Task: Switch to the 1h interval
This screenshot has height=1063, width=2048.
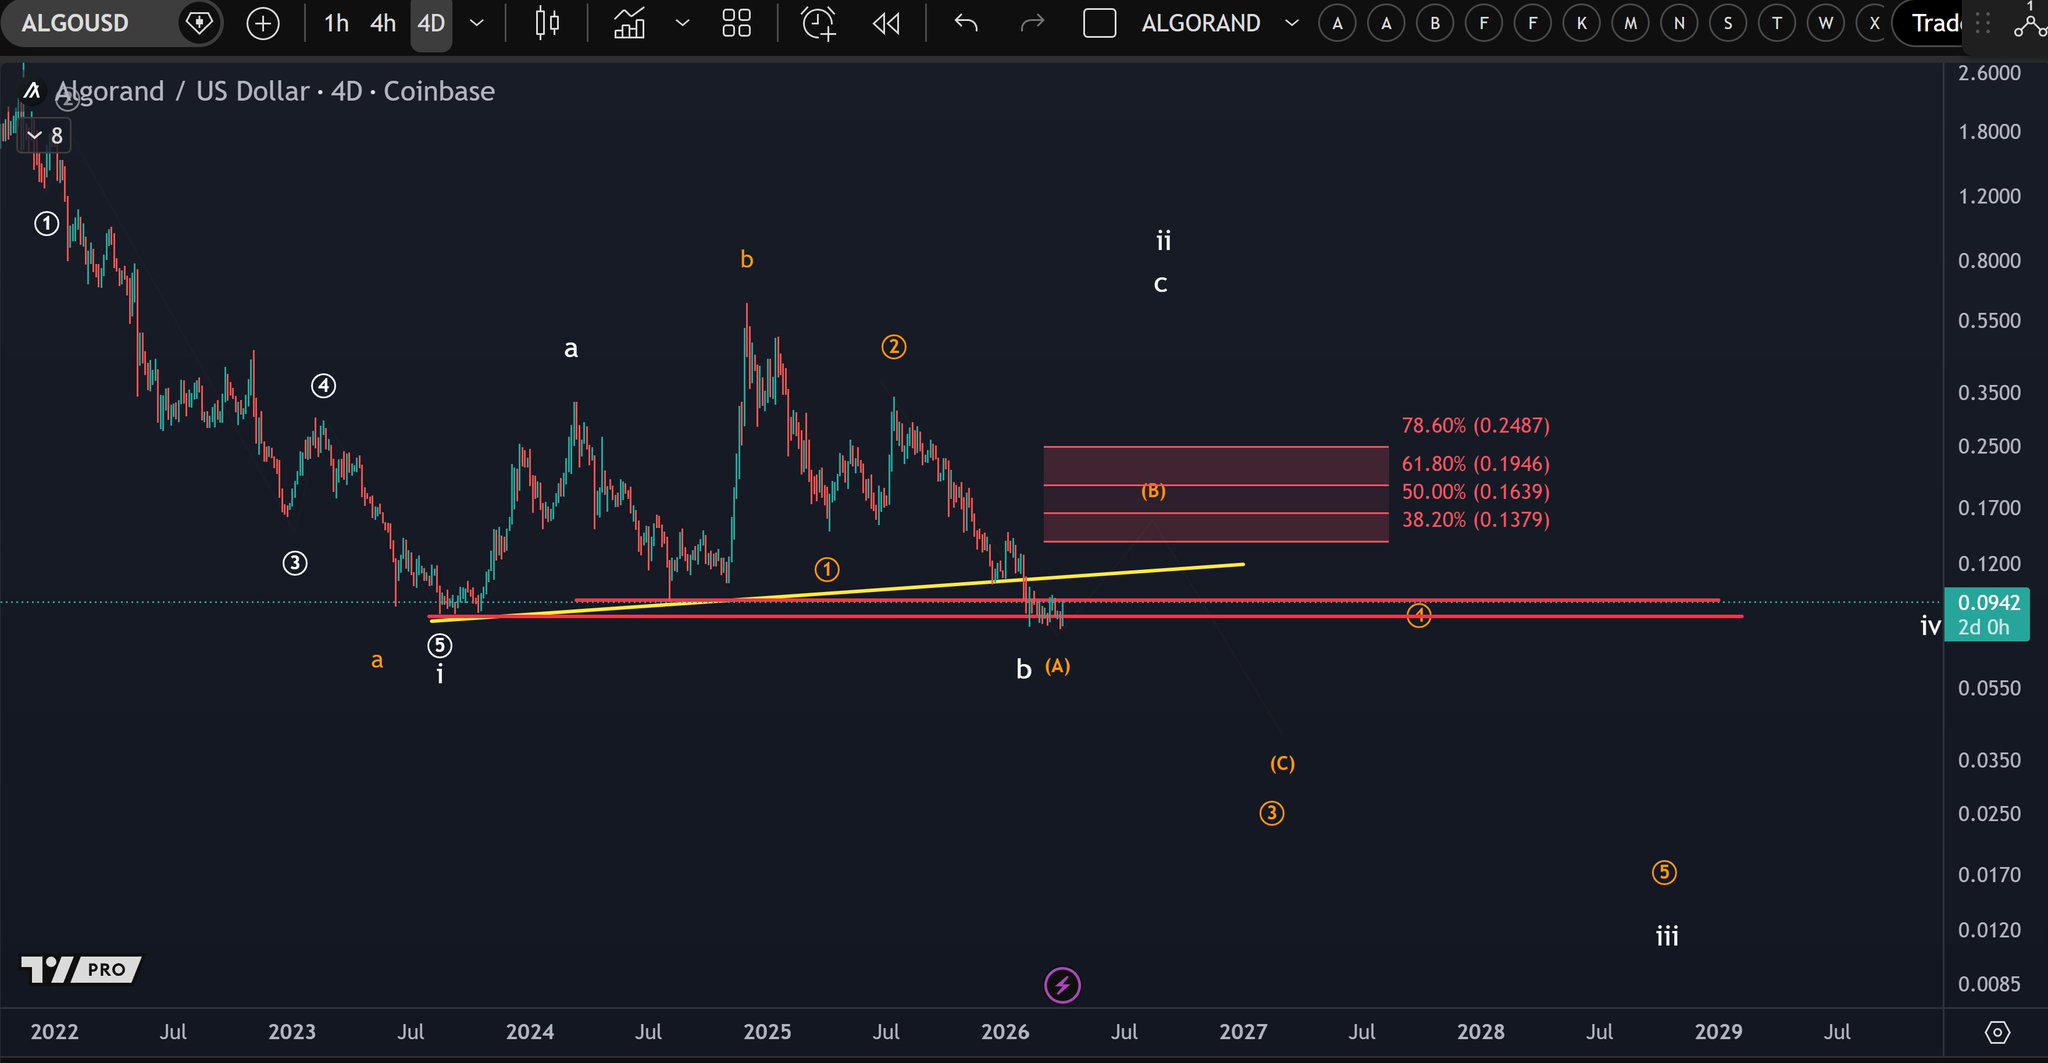Action: pyautogui.click(x=336, y=23)
